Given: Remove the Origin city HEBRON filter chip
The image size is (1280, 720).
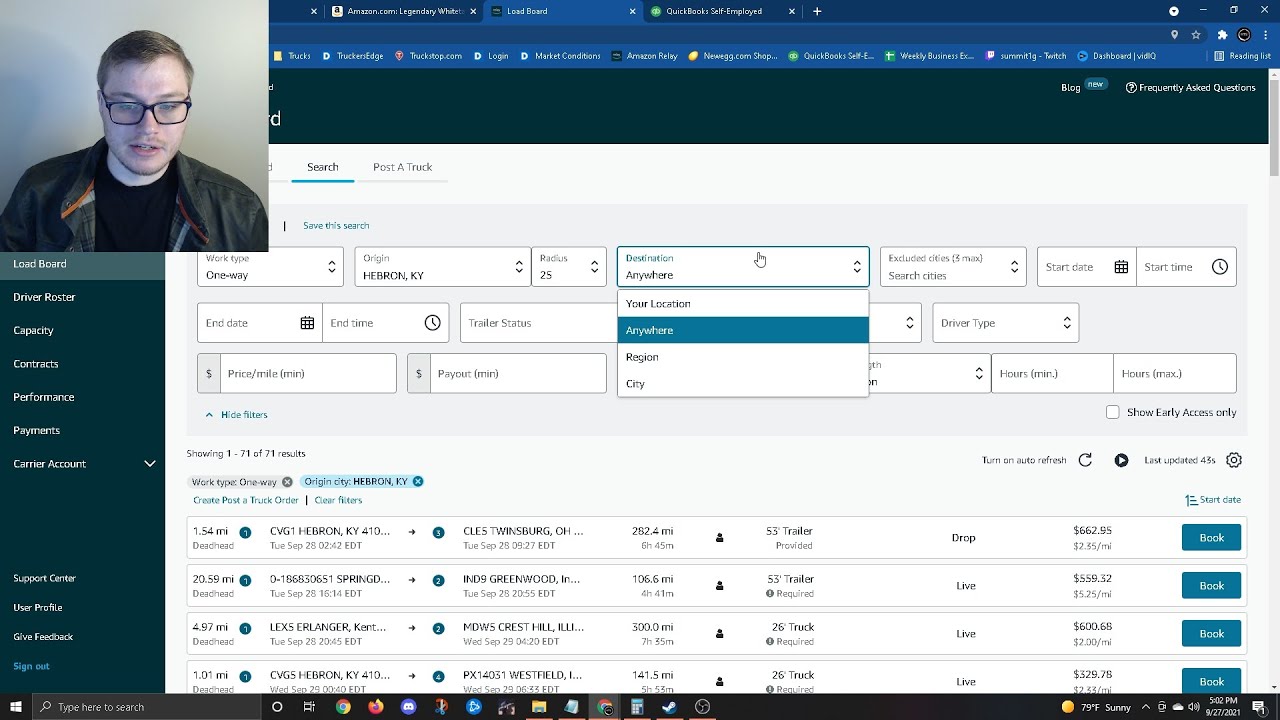Looking at the screenshot, I should 418,482.
